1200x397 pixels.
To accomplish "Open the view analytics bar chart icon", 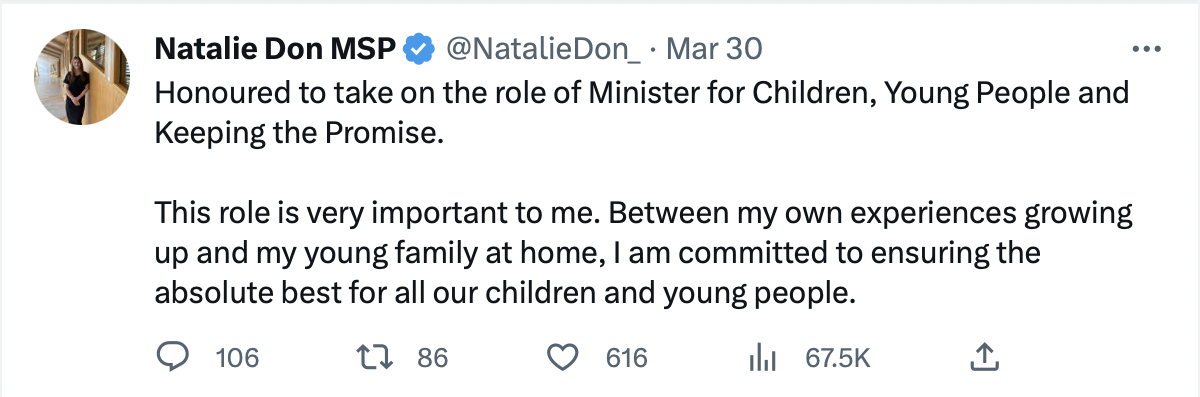I will click(x=763, y=357).
